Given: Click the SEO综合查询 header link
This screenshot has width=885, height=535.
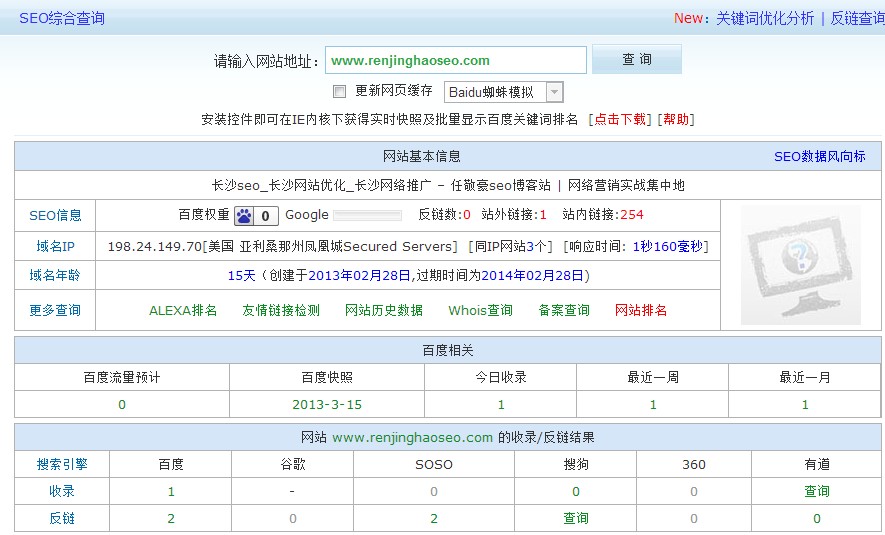Looking at the screenshot, I should coord(61,18).
